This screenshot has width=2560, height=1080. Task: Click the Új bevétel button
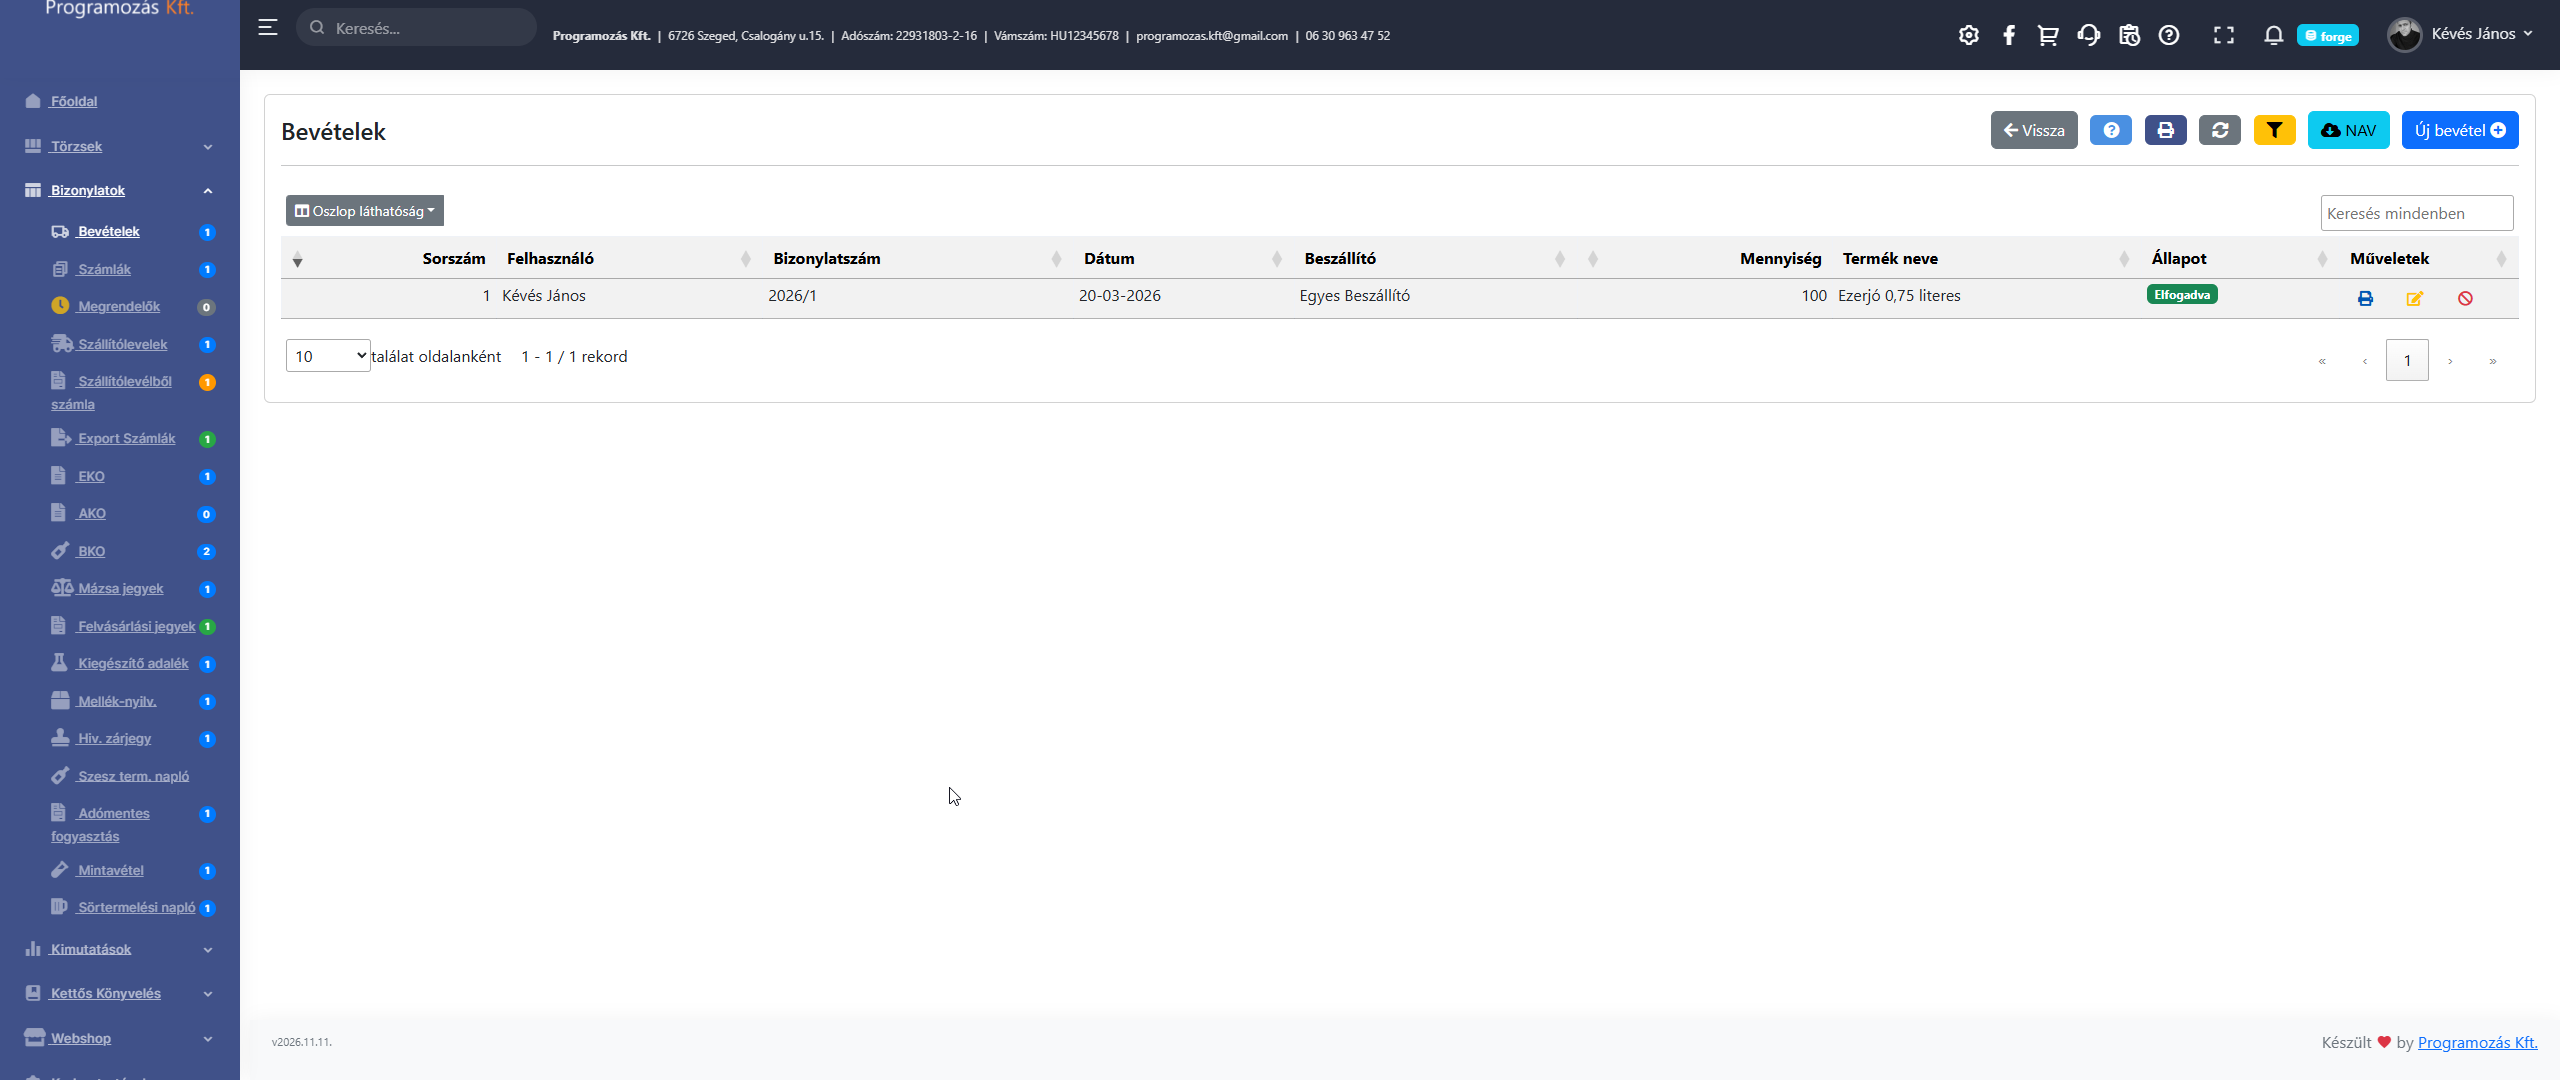[x=2459, y=130]
